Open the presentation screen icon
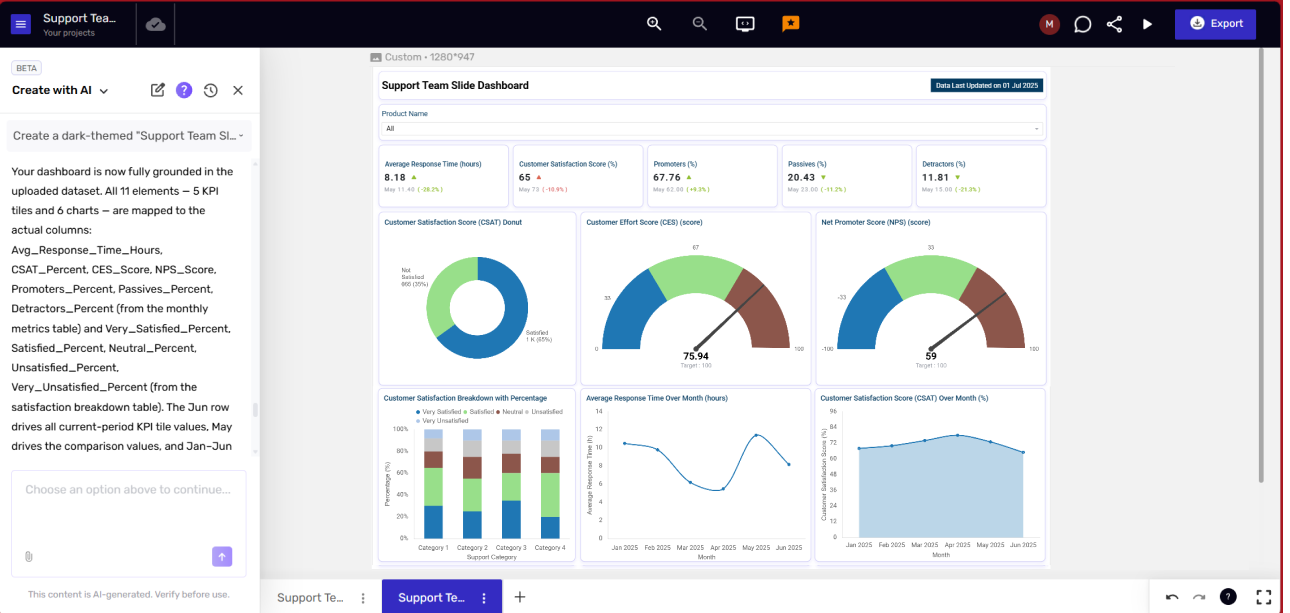1290x613 pixels. tap(745, 24)
